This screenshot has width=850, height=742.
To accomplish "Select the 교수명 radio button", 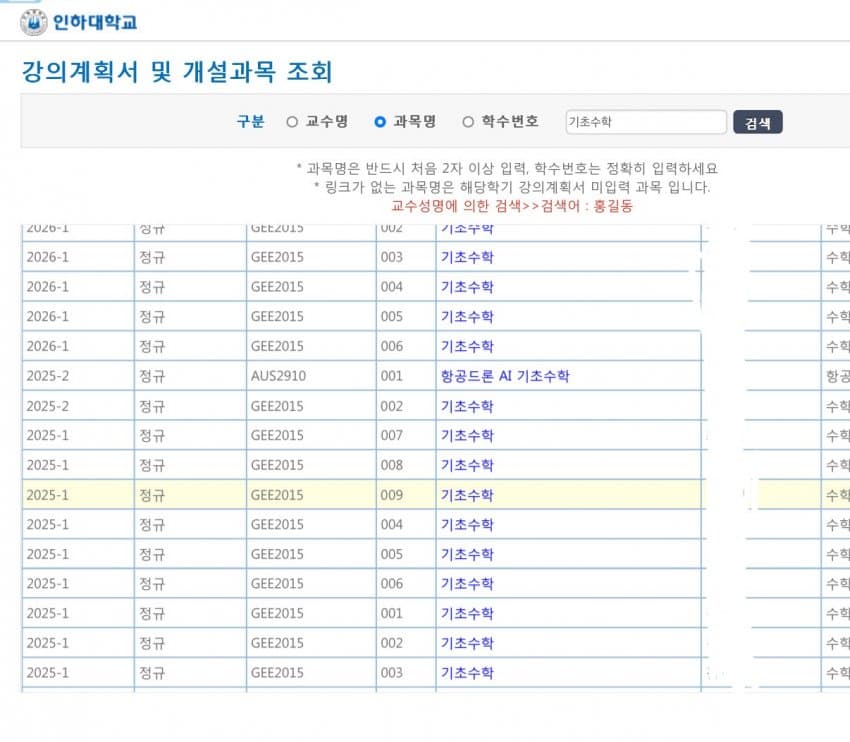I will point(292,122).
